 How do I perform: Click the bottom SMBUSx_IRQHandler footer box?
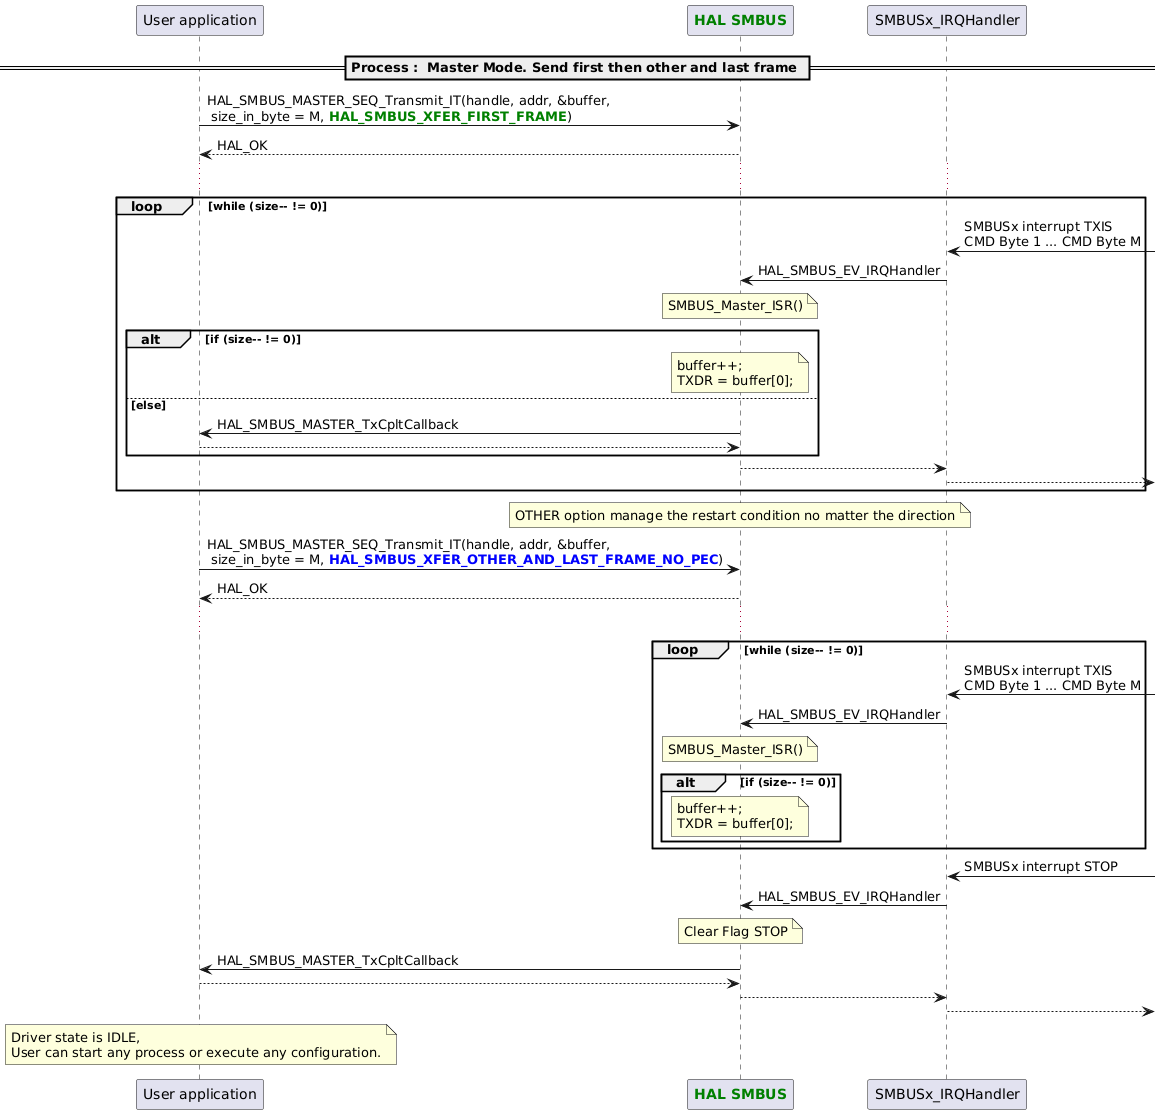tap(945, 1094)
